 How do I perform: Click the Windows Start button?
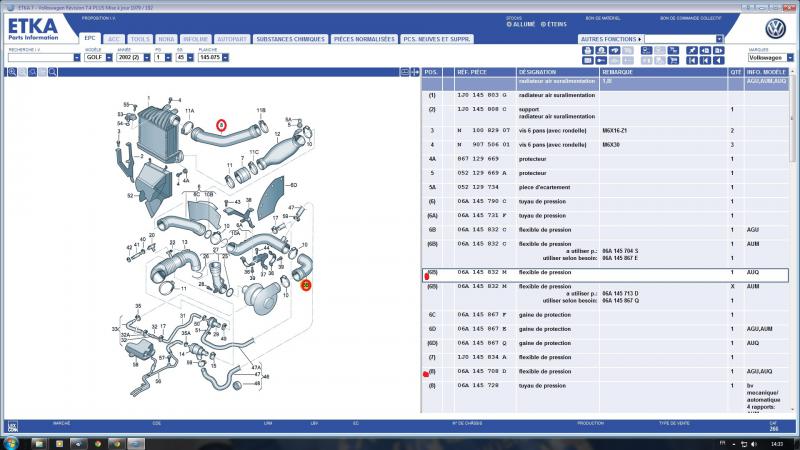[11, 443]
